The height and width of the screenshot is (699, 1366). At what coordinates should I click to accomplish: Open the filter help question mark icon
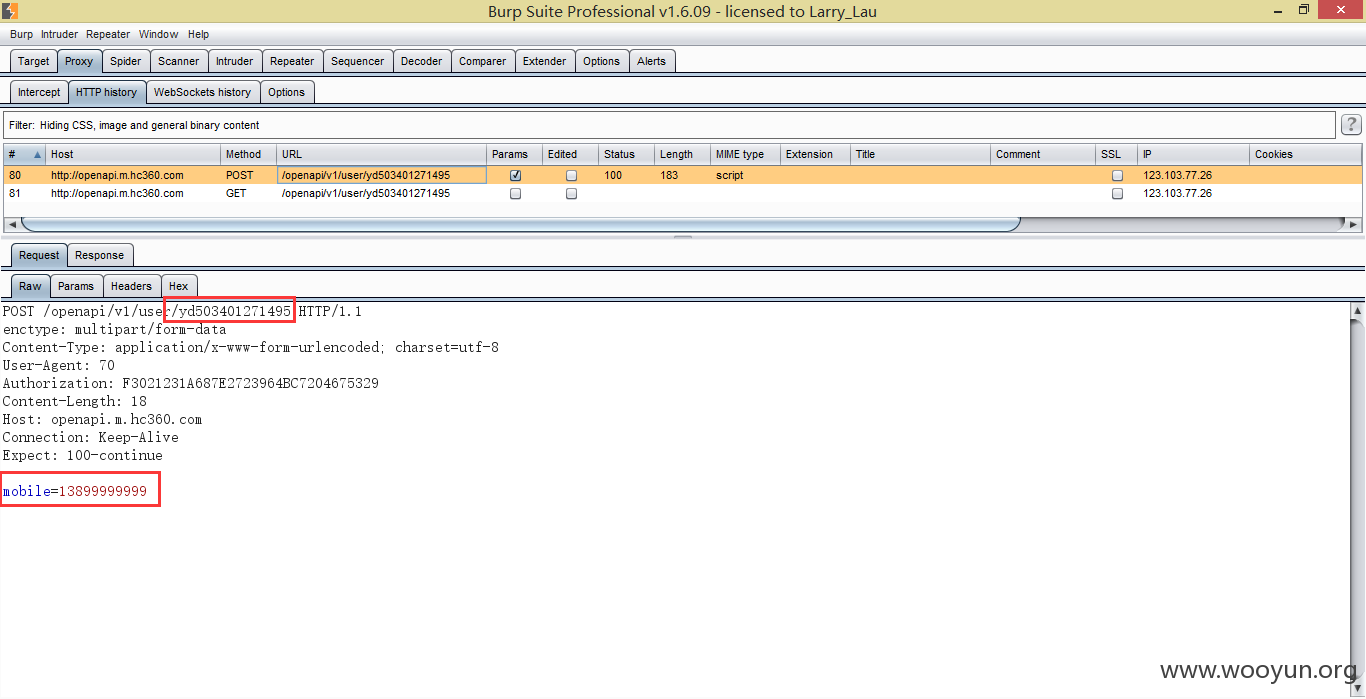click(x=1351, y=125)
